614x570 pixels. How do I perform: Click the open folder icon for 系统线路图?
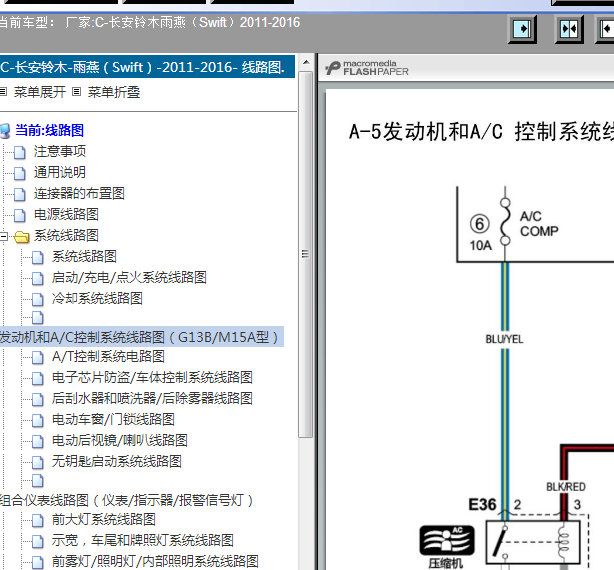22,236
